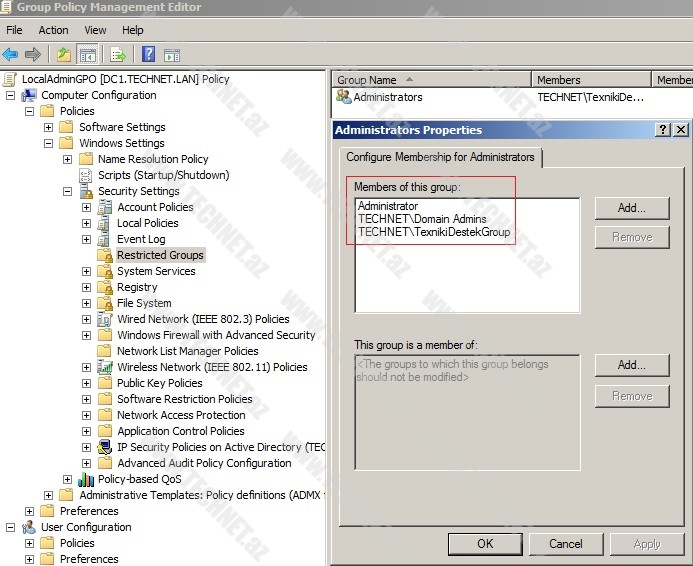Toggle Show/Hide Console Tree toolbar icon
The height and width of the screenshot is (566, 693).
tap(88, 55)
